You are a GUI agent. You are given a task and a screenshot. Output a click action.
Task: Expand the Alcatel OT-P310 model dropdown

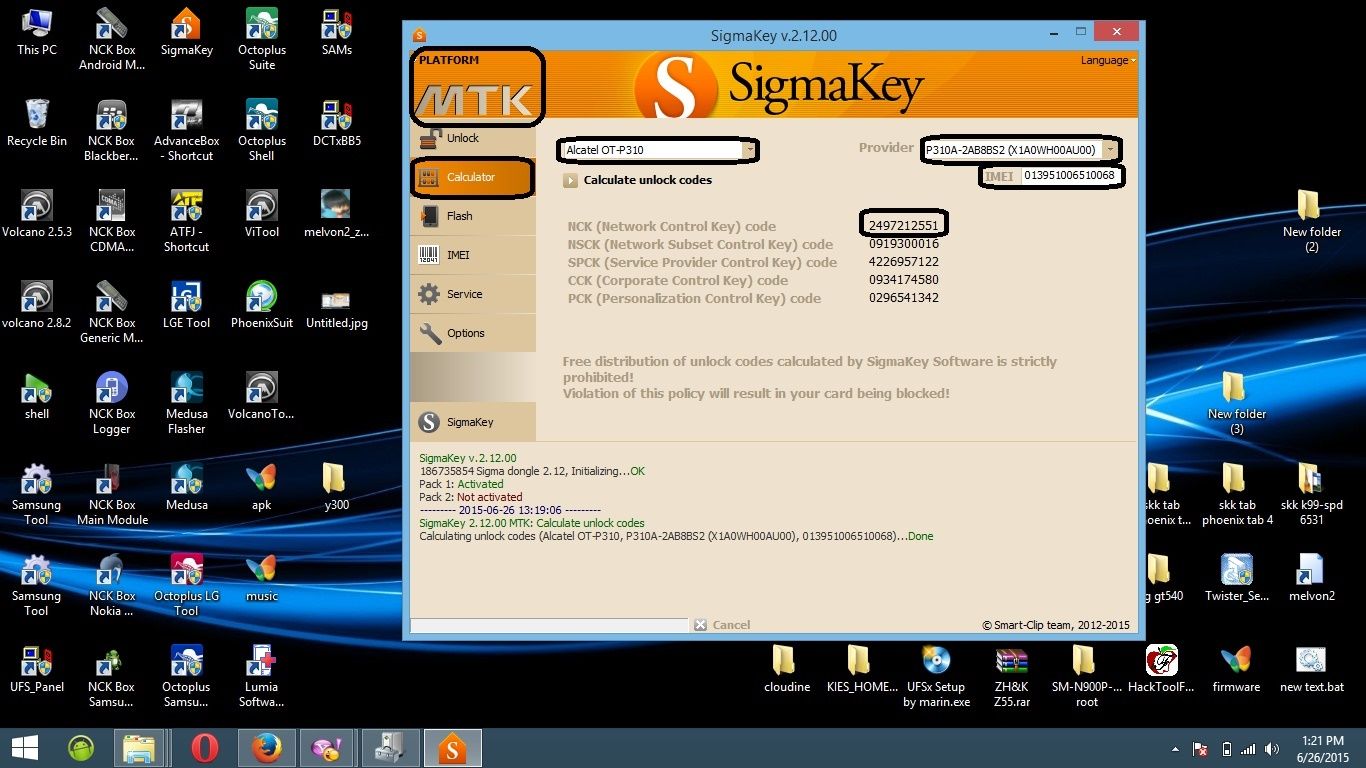[749, 150]
